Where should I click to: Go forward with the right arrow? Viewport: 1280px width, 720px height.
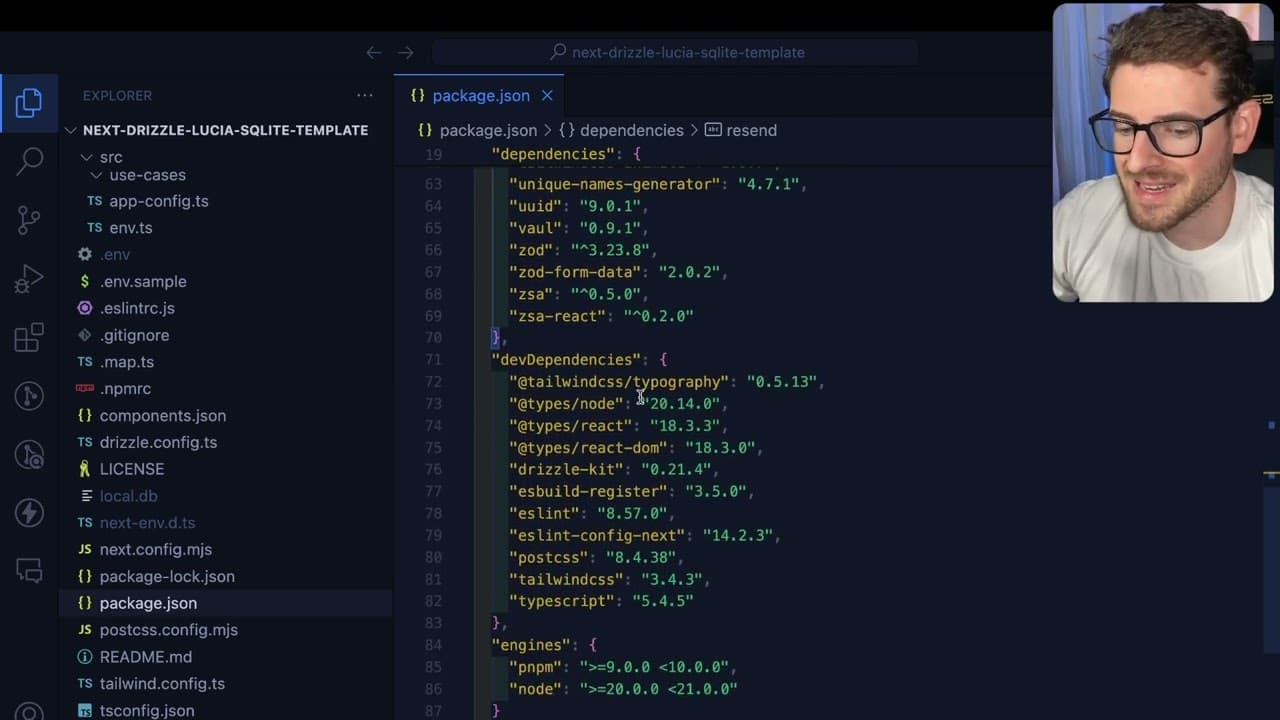406,52
